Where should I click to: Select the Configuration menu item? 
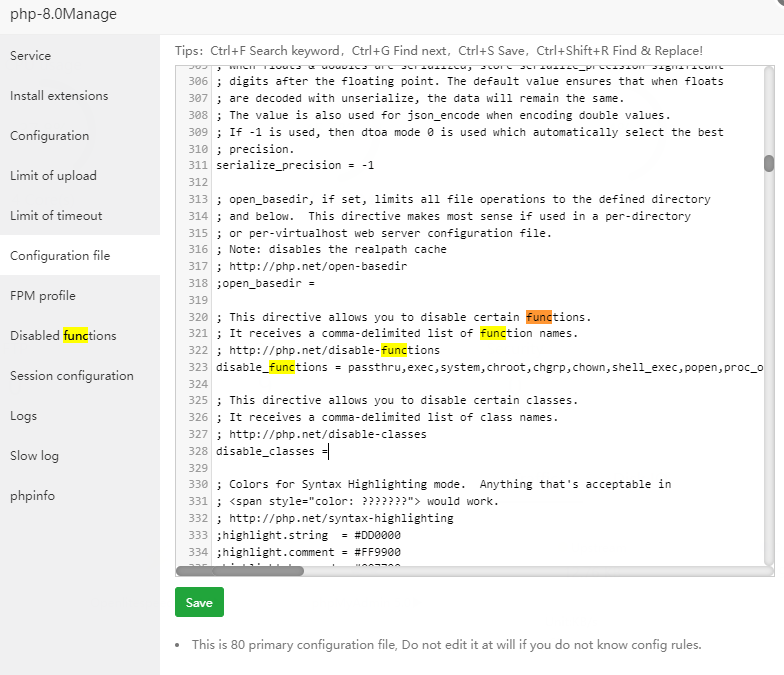click(x=50, y=136)
